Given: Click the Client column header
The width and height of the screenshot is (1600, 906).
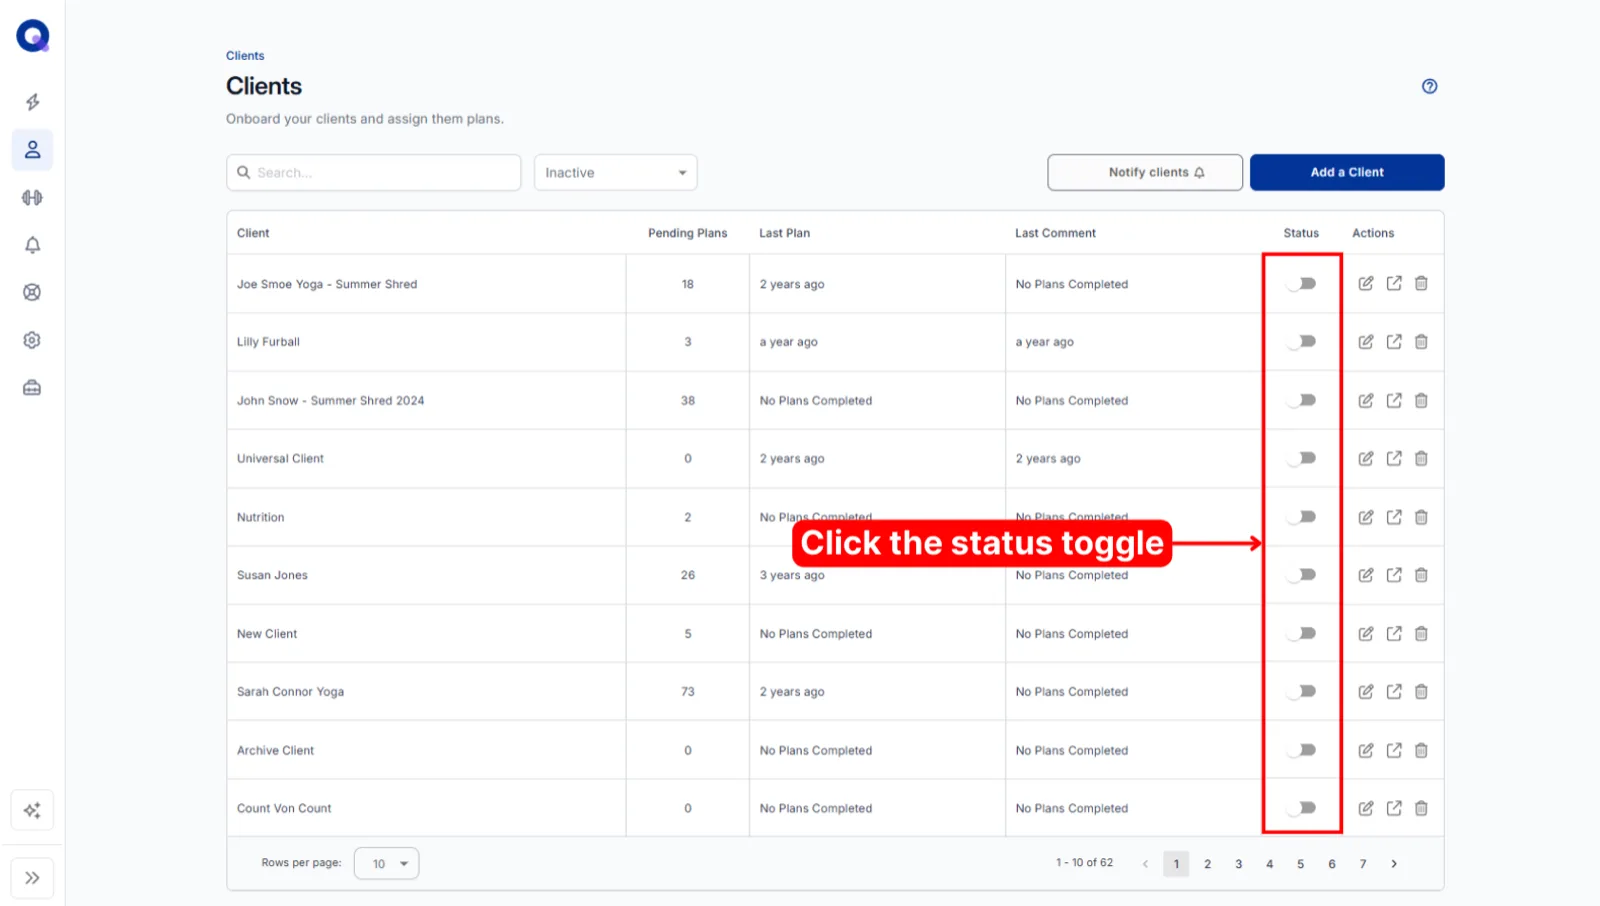Looking at the screenshot, I should (253, 233).
